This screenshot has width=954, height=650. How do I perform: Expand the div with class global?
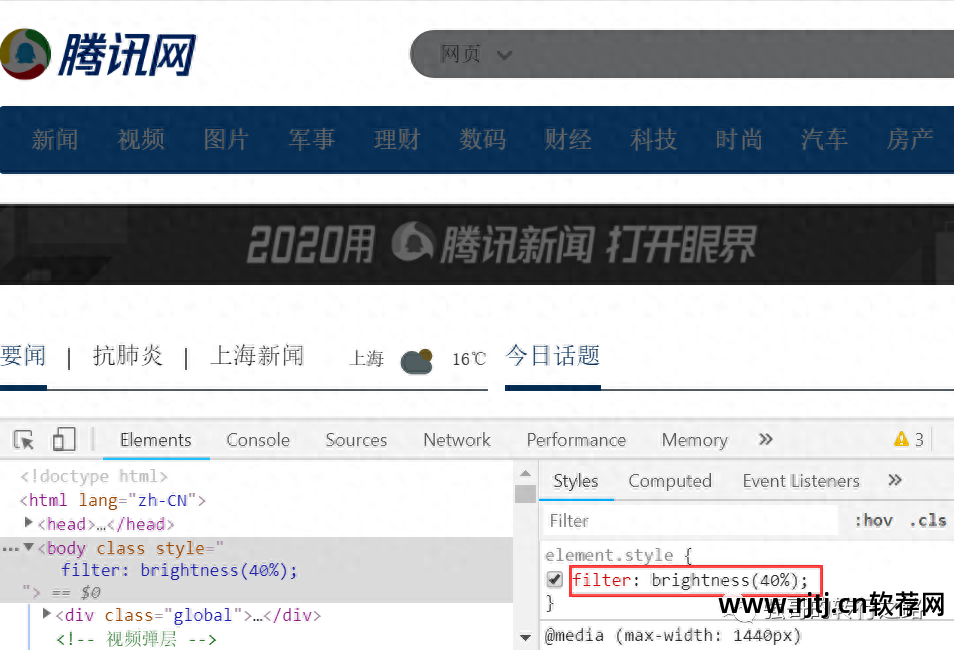point(46,614)
